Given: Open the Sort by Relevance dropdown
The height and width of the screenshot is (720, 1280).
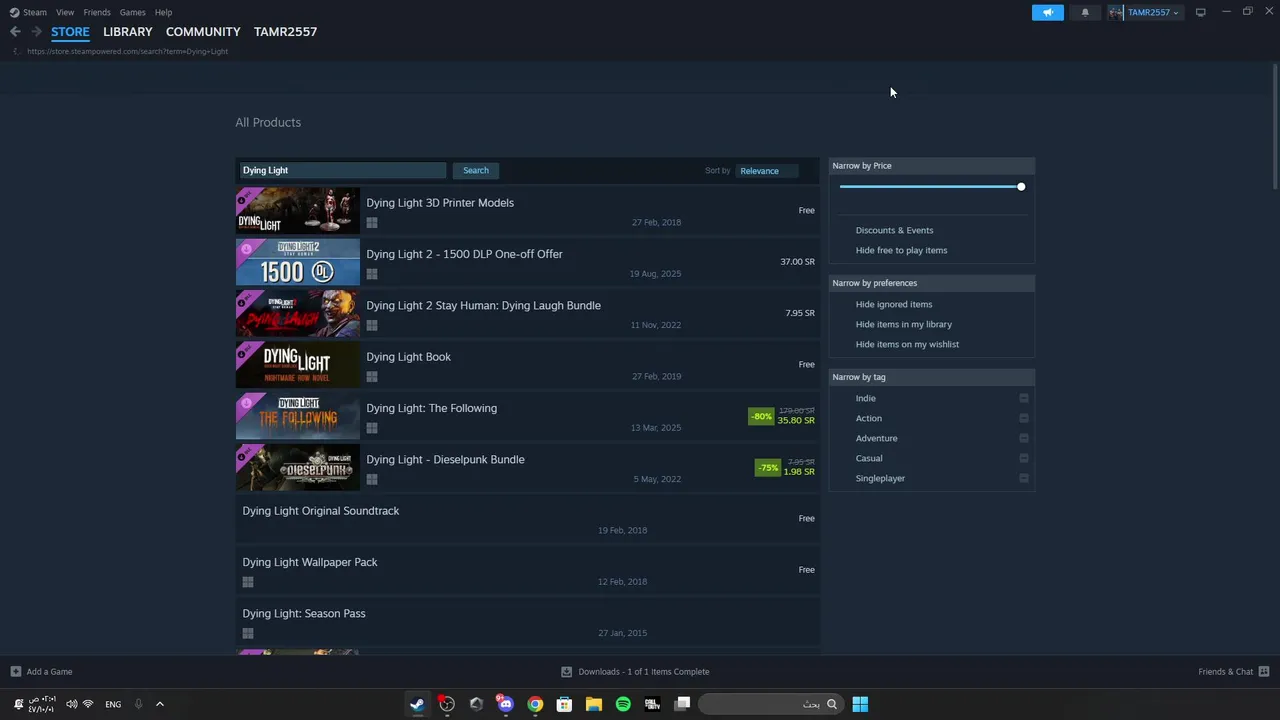Looking at the screenshot, I should [767, 171].
